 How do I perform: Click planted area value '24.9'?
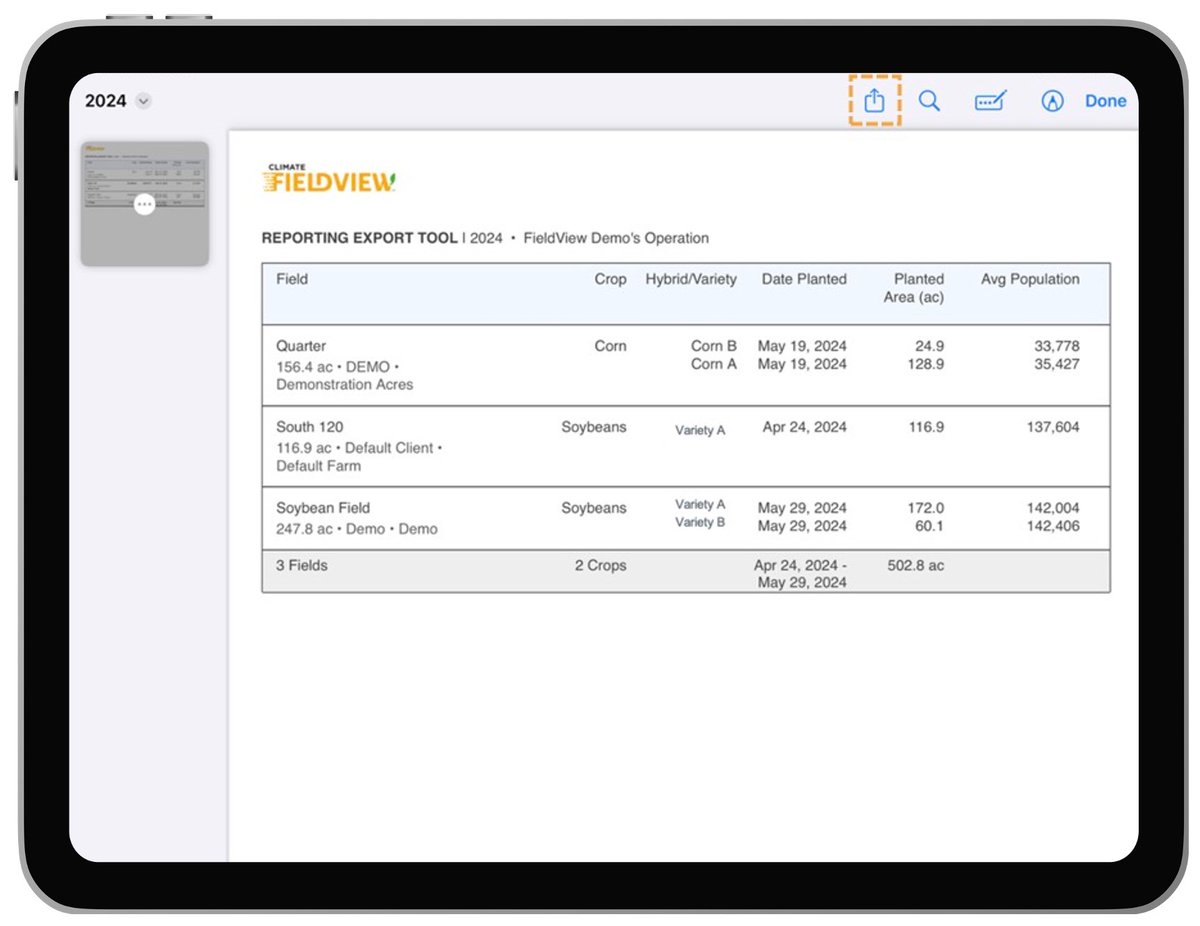[929, 346]
